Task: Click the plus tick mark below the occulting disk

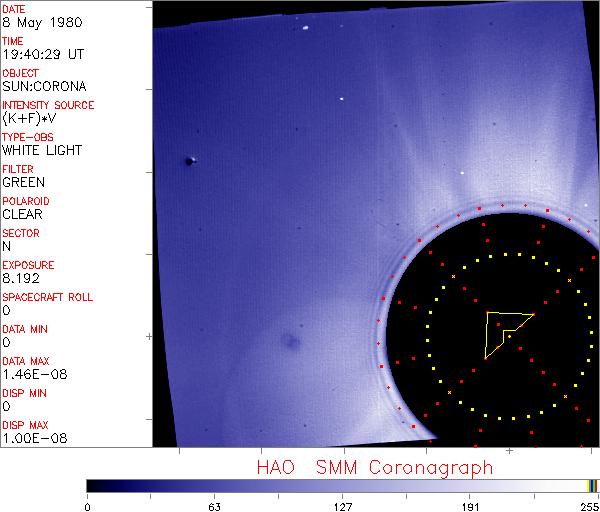Action: [509, 451]
